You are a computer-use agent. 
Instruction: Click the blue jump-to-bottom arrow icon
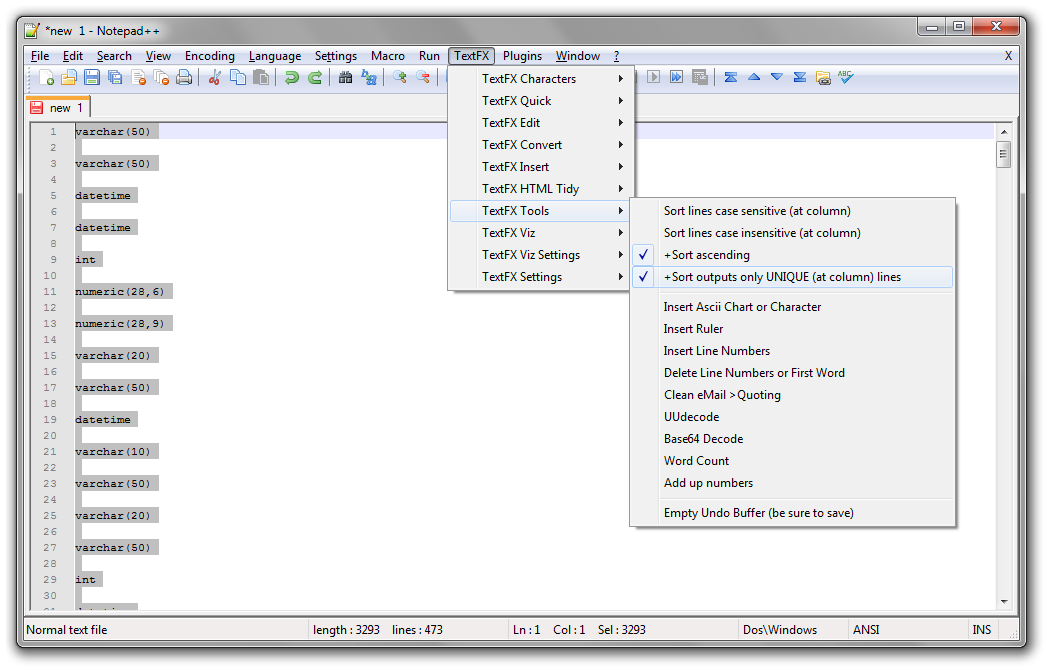pos(800,78)
